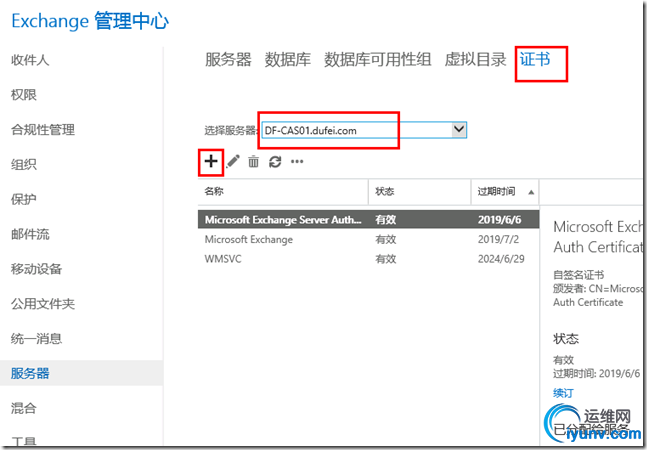
Task: Open 收件人 in the sidebar
Action: [30, 60]
